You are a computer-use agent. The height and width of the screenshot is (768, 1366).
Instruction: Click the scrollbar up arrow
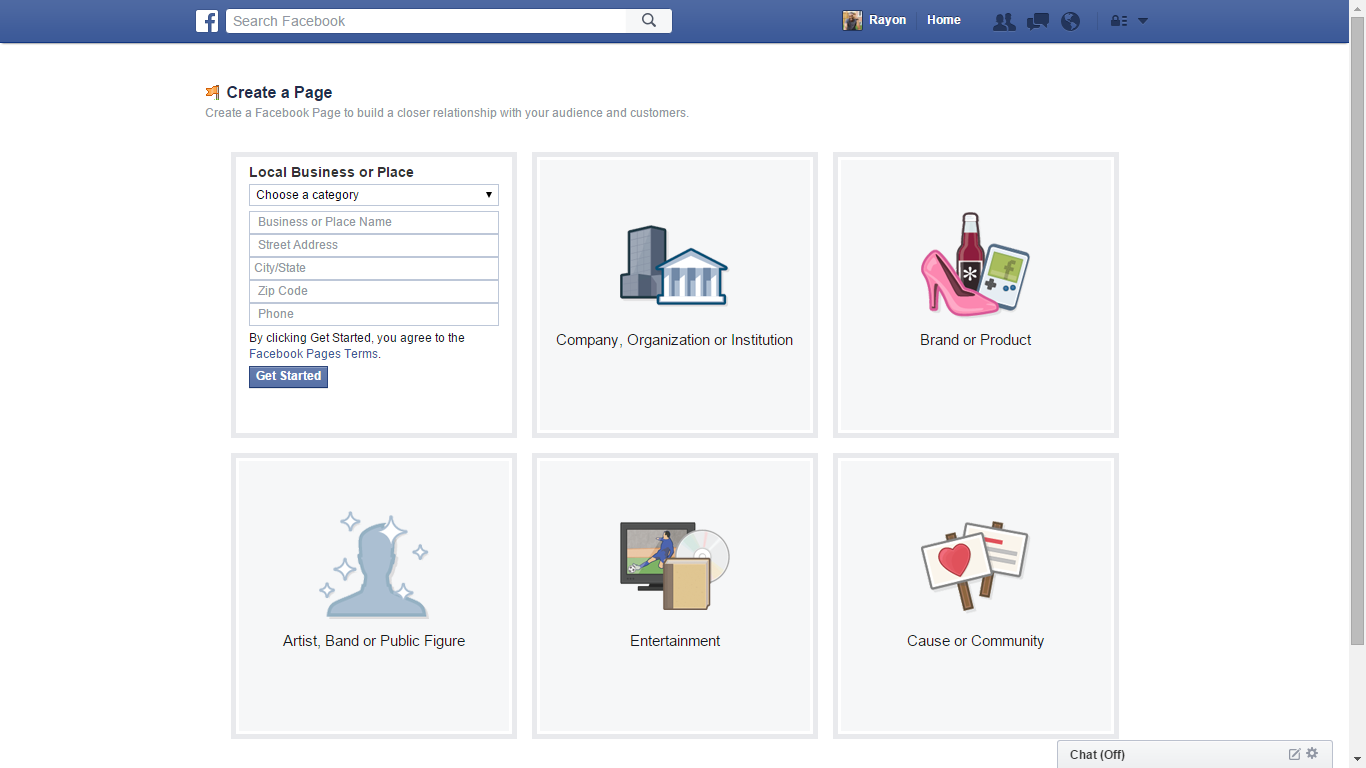(1357, 8)
